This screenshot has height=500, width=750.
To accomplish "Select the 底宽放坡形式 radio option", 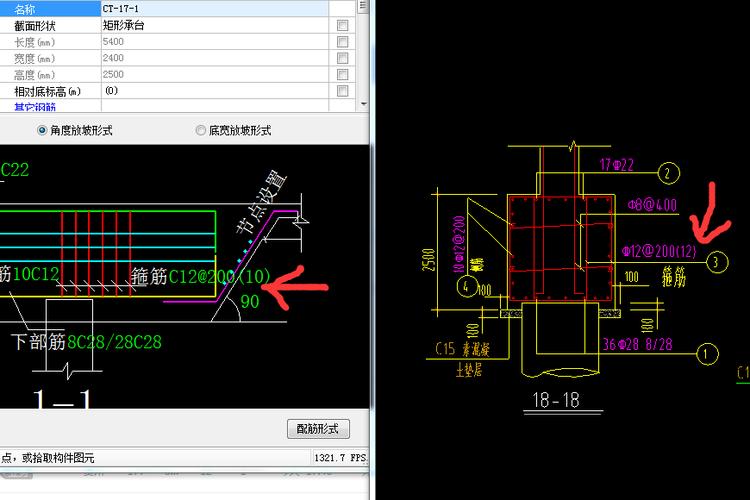I will coord(201,130).
